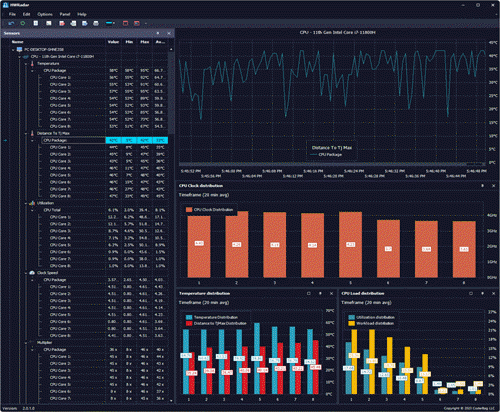Close the Sensors panel

coord(169,33)
